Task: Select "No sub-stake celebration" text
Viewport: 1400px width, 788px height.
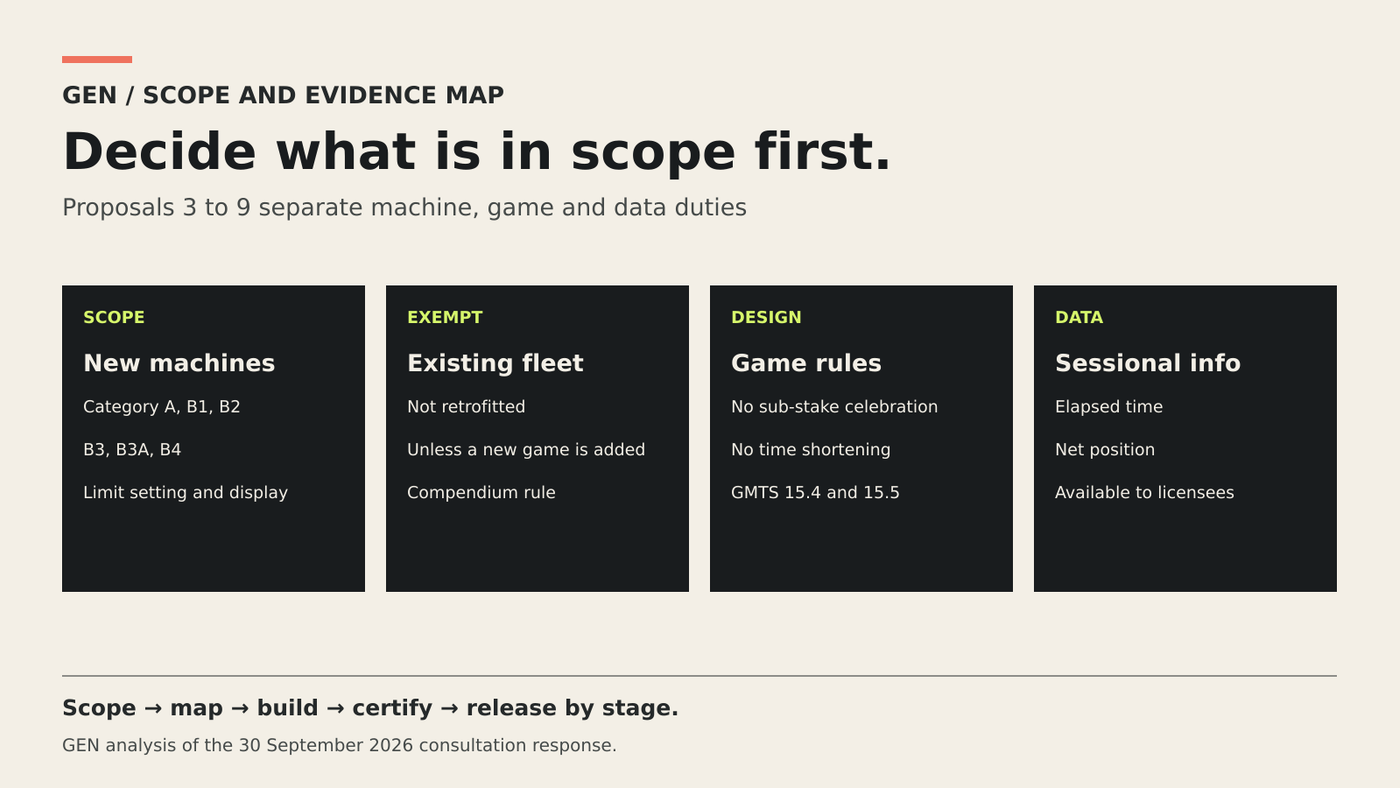Action: pyautogui.click(x=834, y=407)
